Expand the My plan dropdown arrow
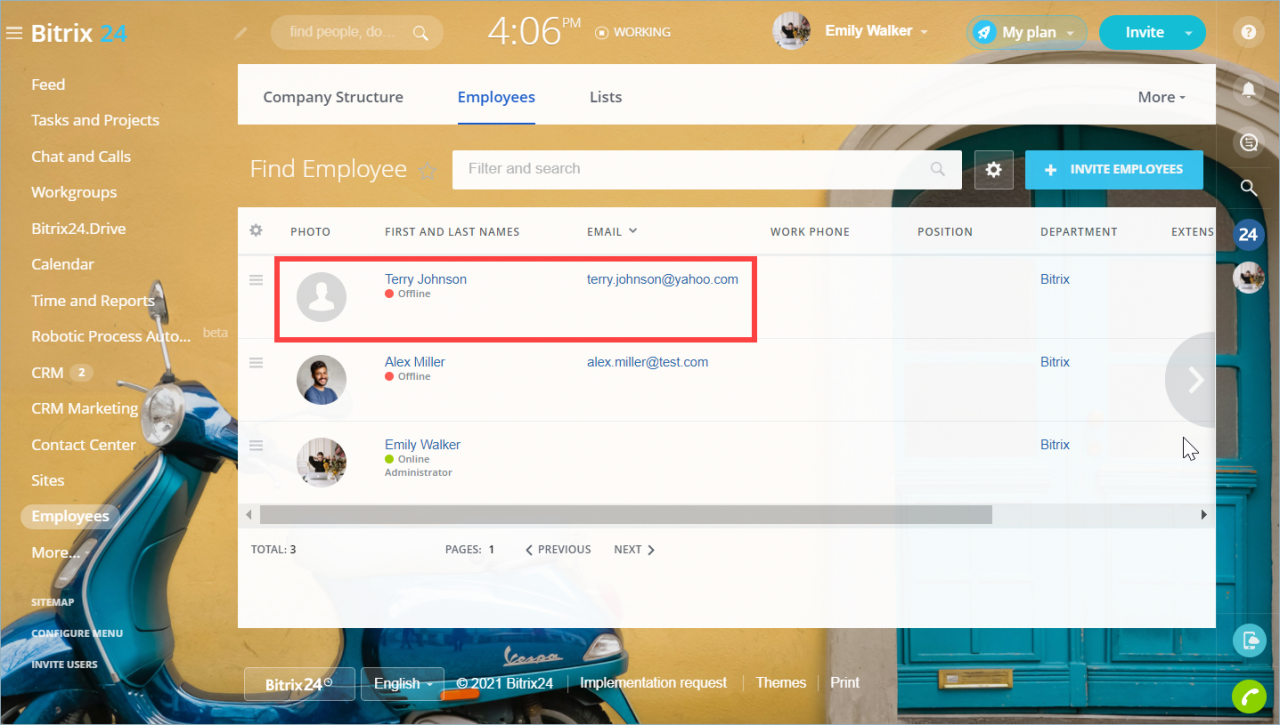Image resolution: width=1280 pixels, height=725 pixels. (1070, 33)
